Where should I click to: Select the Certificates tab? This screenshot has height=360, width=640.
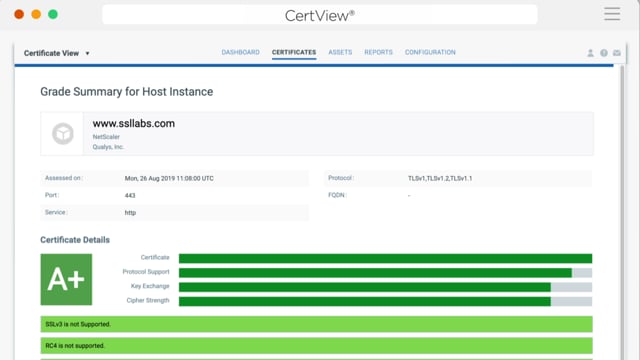[294, 52]
